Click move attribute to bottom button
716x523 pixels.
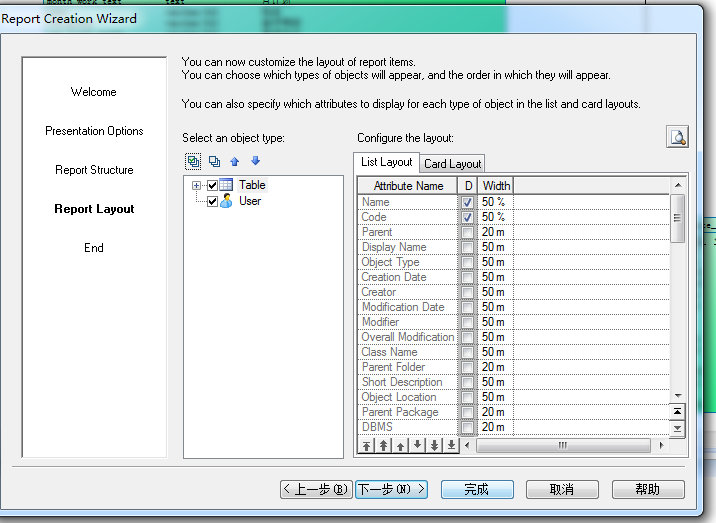point(451,445)
